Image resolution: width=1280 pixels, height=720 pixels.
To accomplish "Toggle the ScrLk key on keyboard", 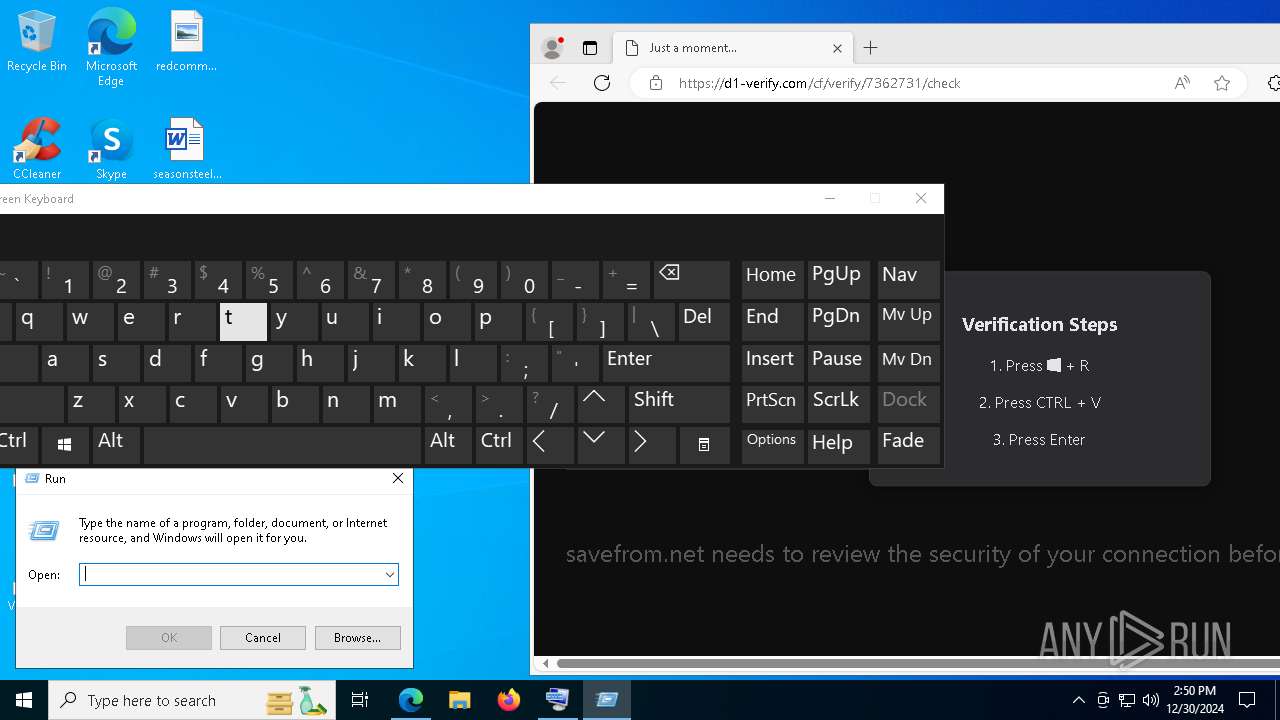I will (x=838, y=403).
